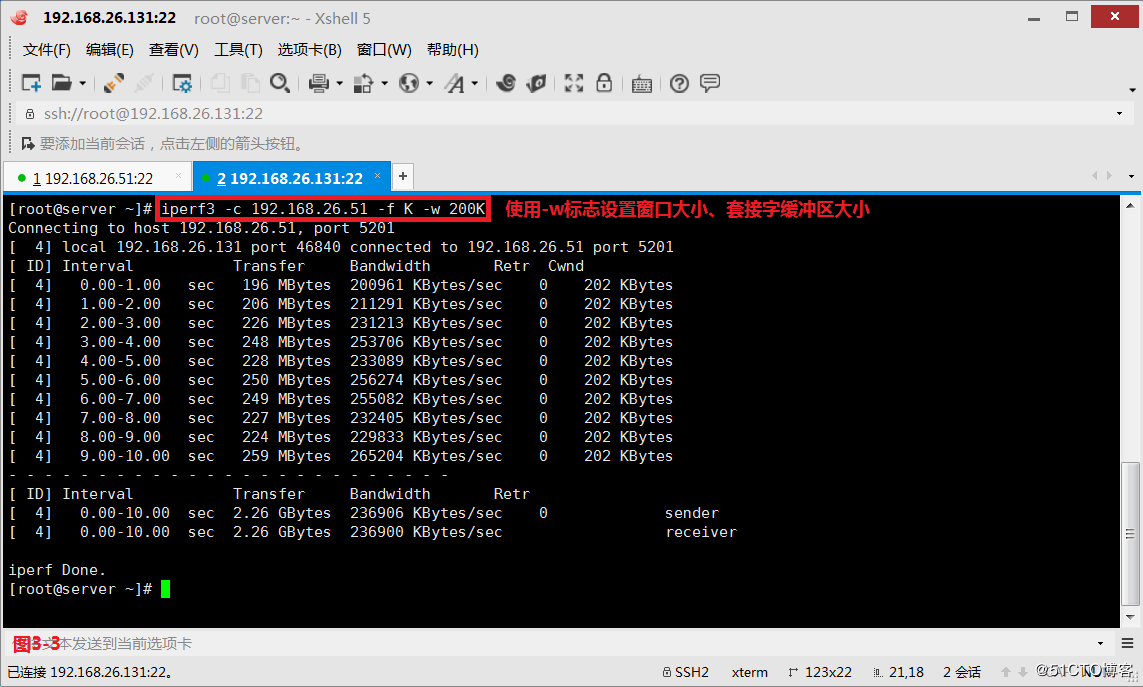Click the color scheme icon
Viewport: 1143px width, 687px height.
[x=363, y=83]
